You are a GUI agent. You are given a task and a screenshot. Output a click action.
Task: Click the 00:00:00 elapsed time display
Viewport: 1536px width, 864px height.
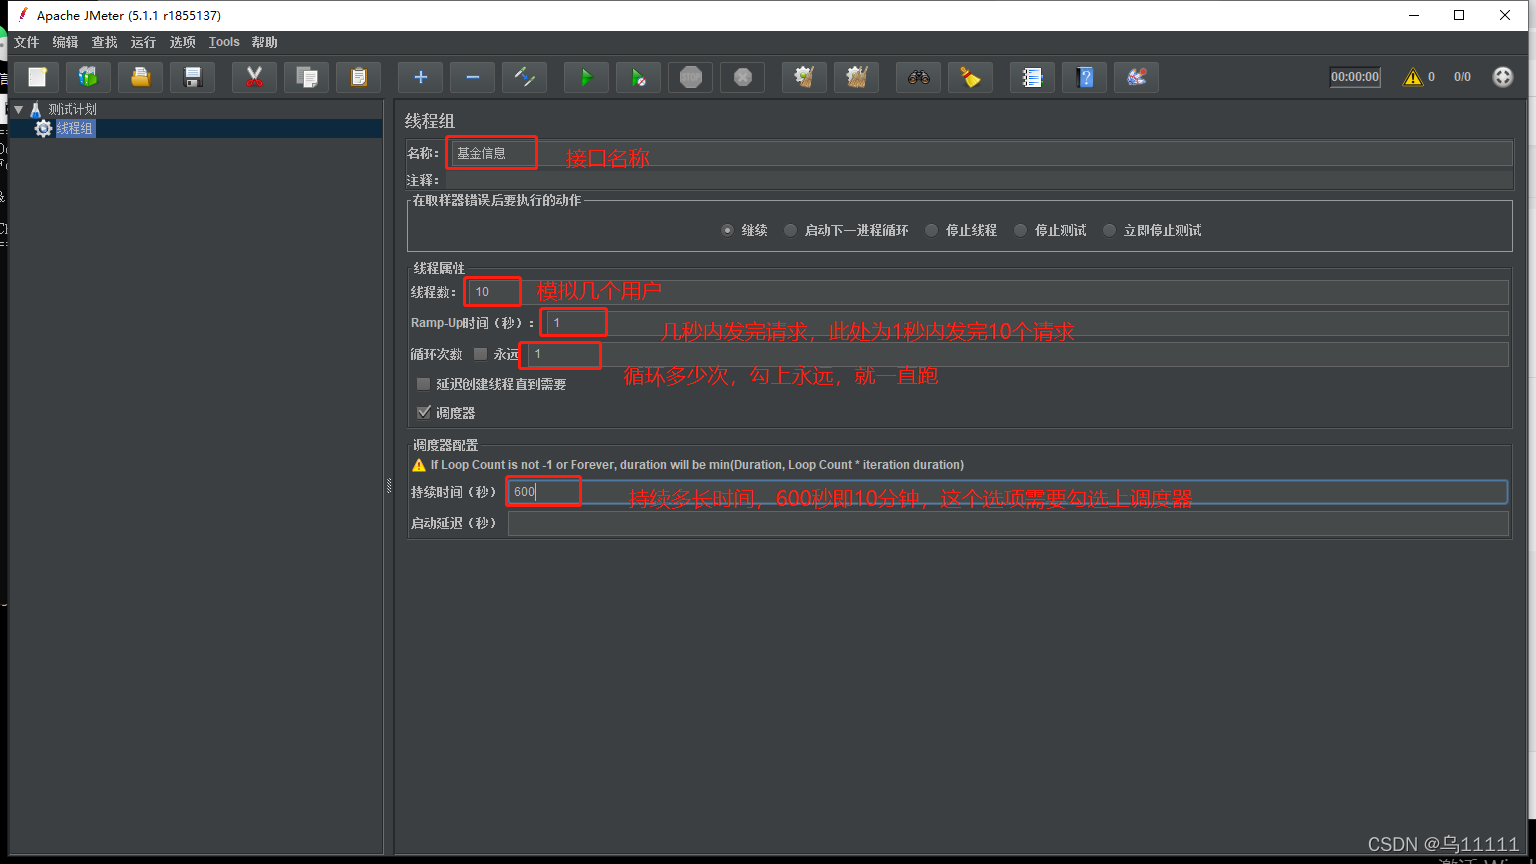click(1355, 77)
